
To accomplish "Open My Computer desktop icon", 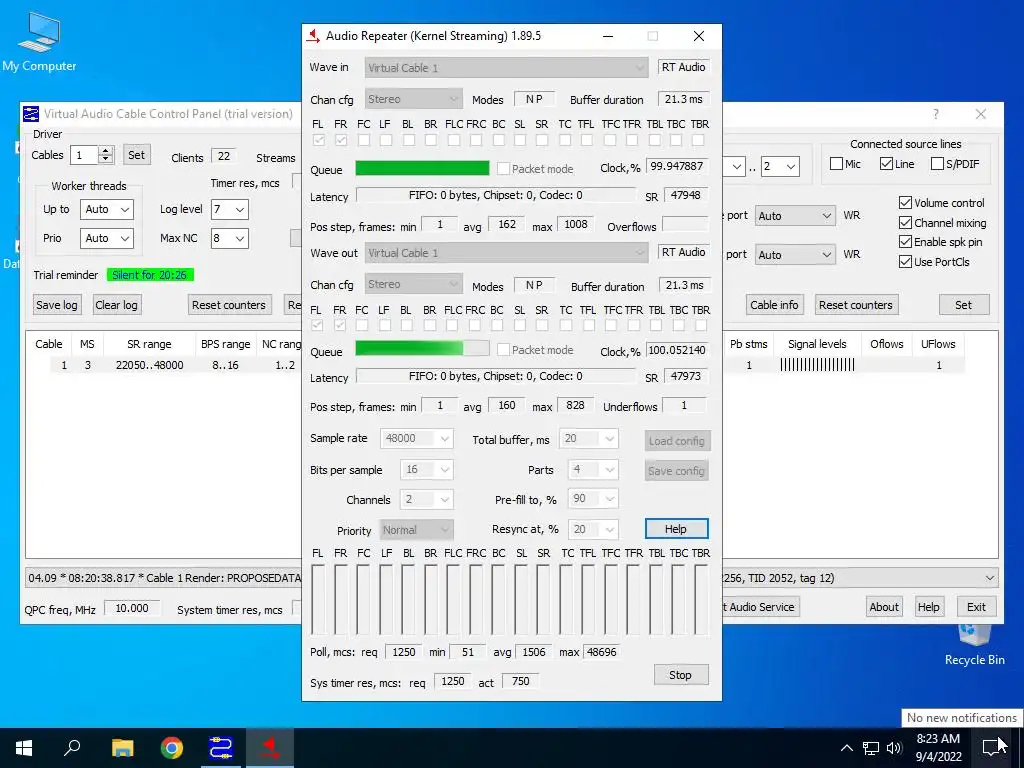I will 39,42.
